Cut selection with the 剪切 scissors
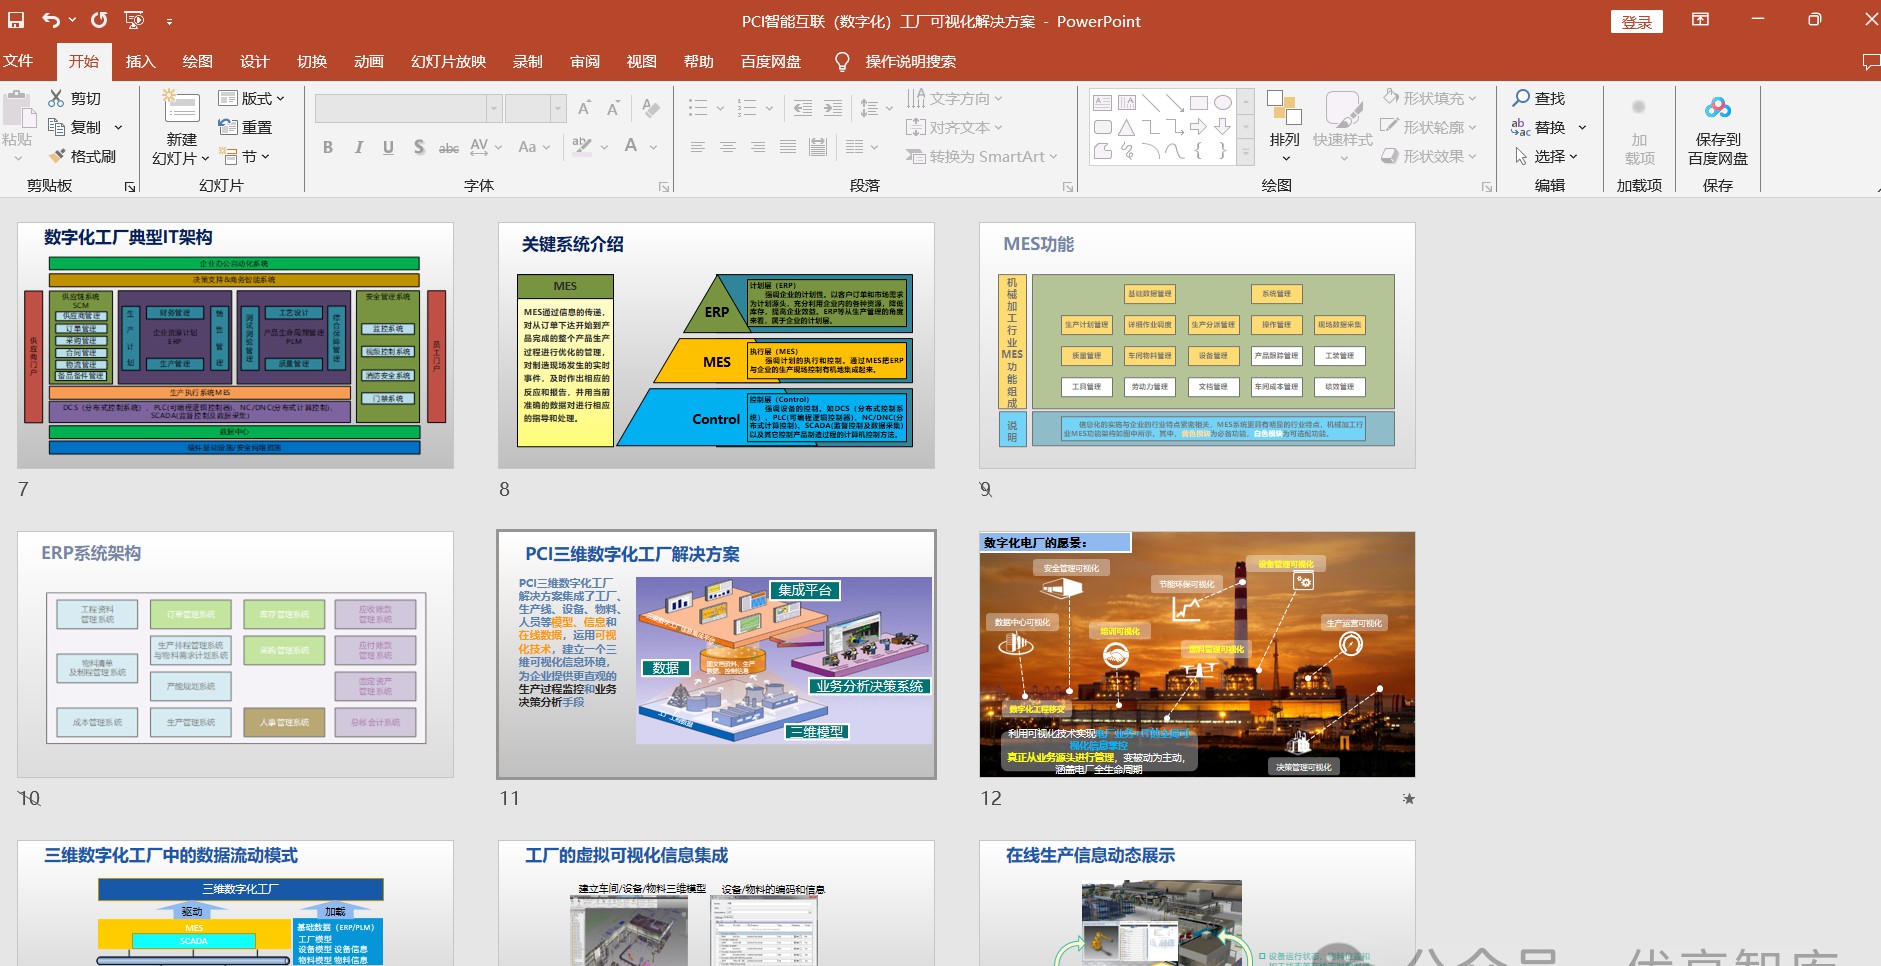This screenshot has height=966, width=1881. point(74,98)
